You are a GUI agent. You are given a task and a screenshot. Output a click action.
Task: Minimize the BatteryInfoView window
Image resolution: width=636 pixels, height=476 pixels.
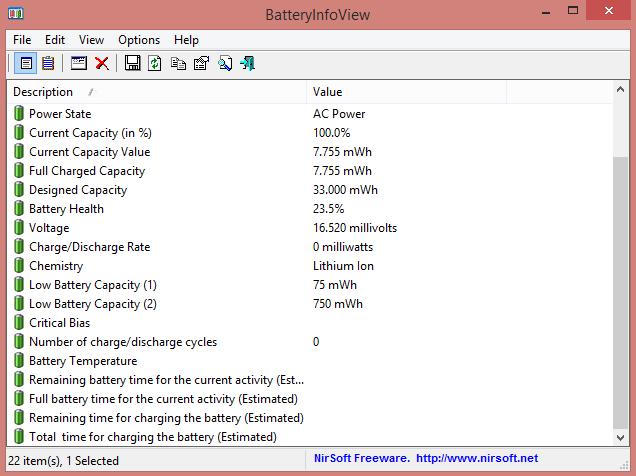[546, 12]
